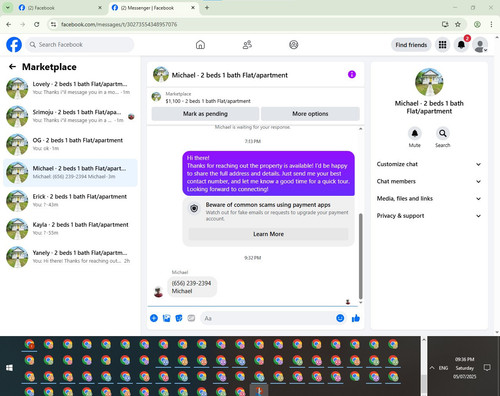The height and width of the screenshot is (396, 500).
Task: Open Chrome profile icon in toolbar
Action: [x=477, y=24]
